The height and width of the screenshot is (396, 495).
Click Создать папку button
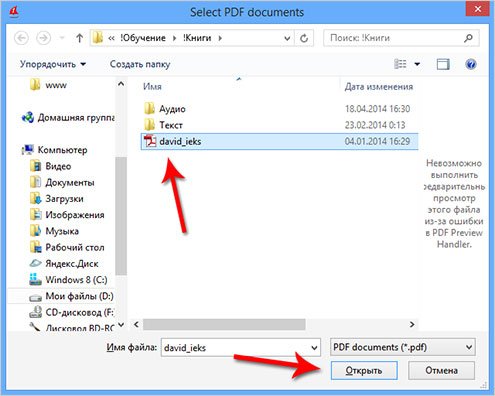[x=140, y=64]
